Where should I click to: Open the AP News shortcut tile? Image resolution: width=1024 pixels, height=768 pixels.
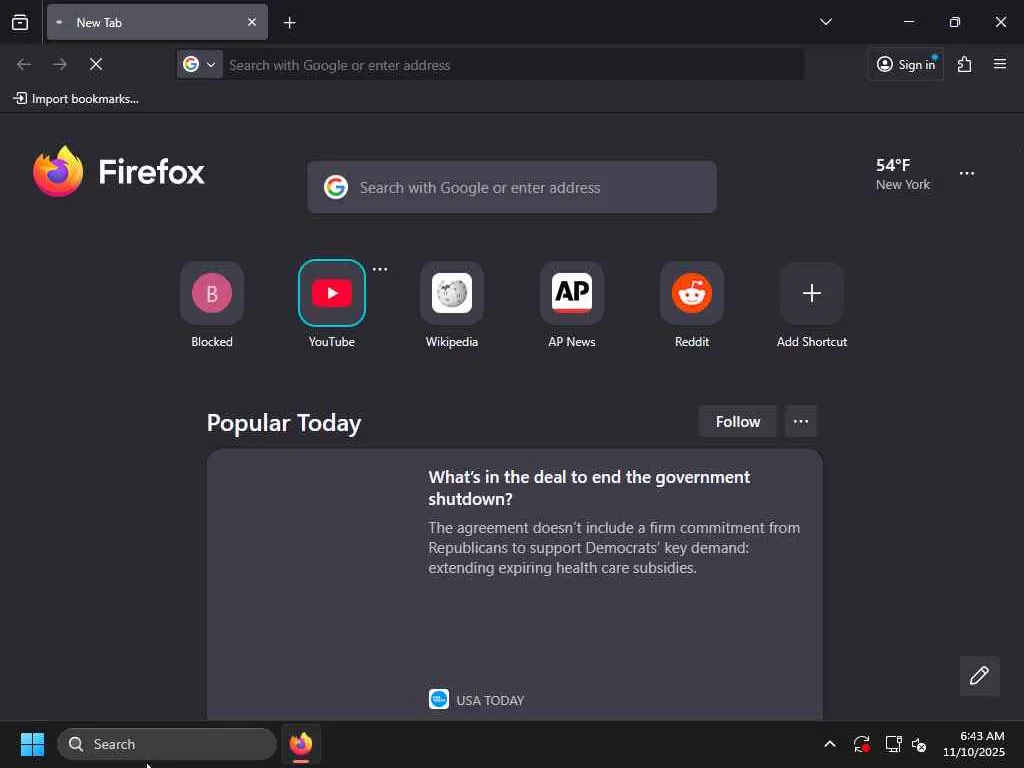(x=572, y=293)
